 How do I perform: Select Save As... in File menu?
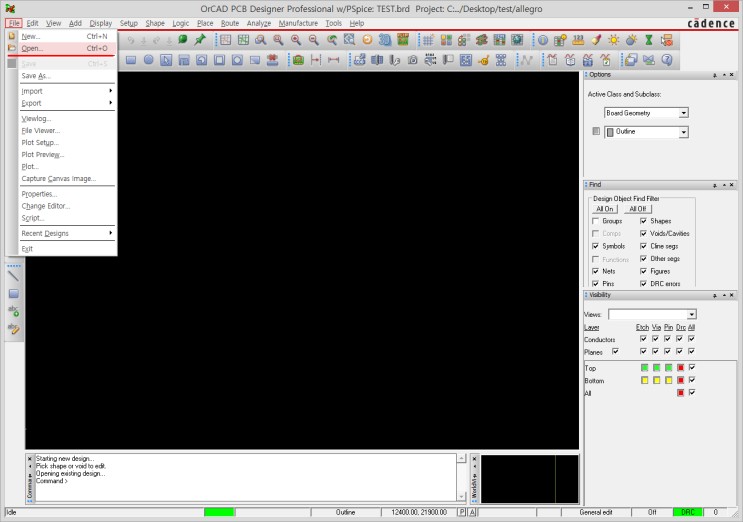click(62, 76)
